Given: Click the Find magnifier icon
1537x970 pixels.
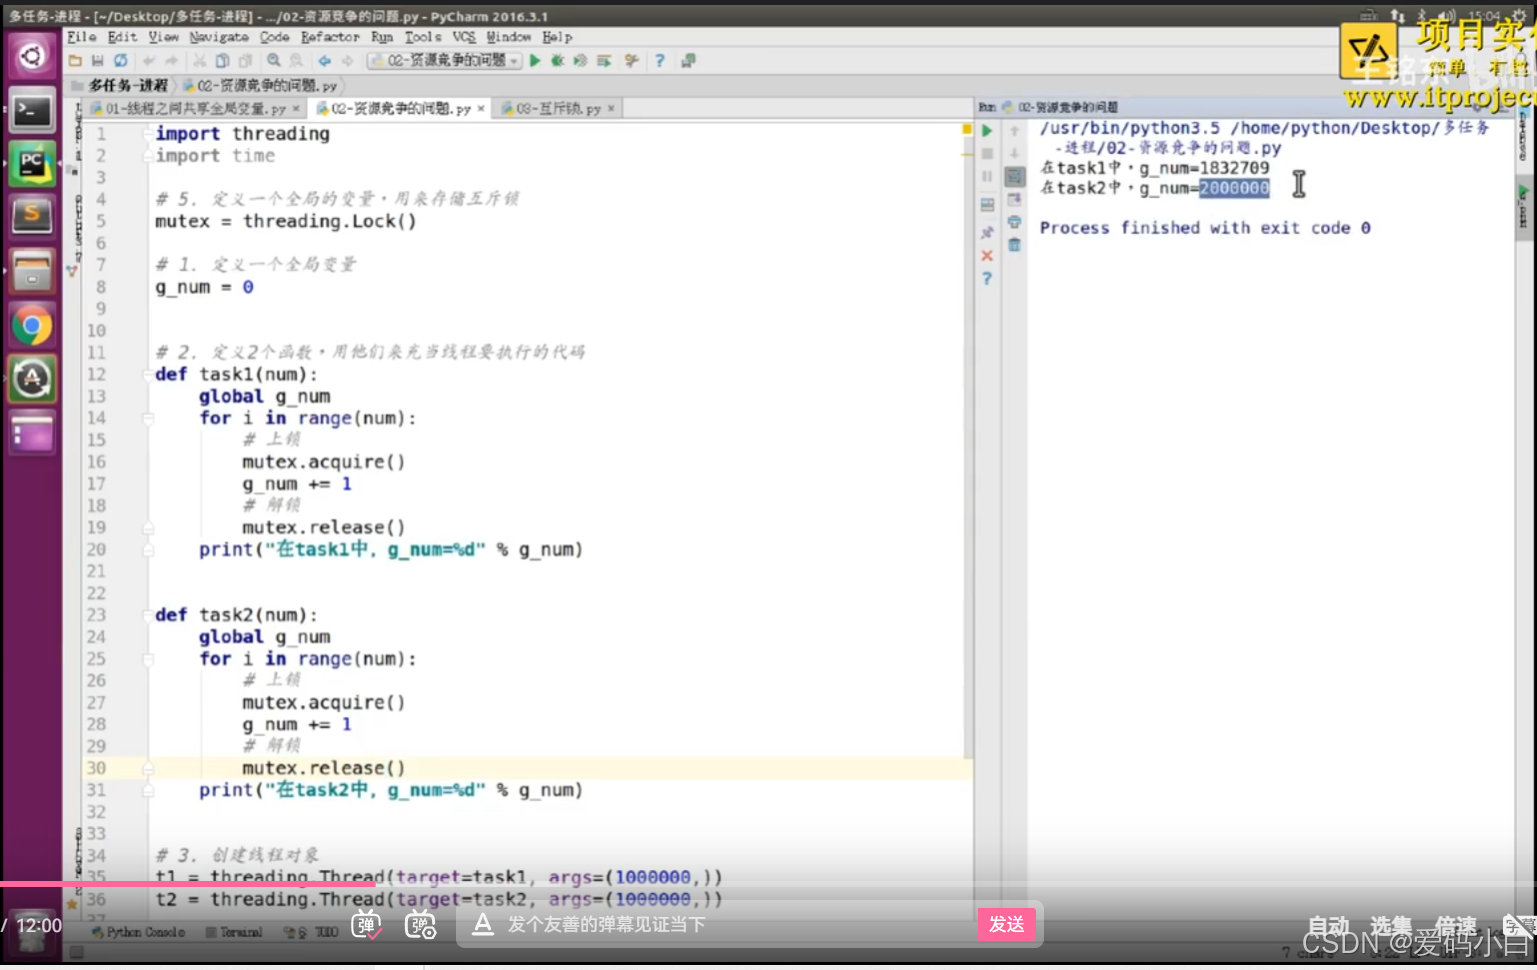Looking at the screenshot, I should 273,61.
